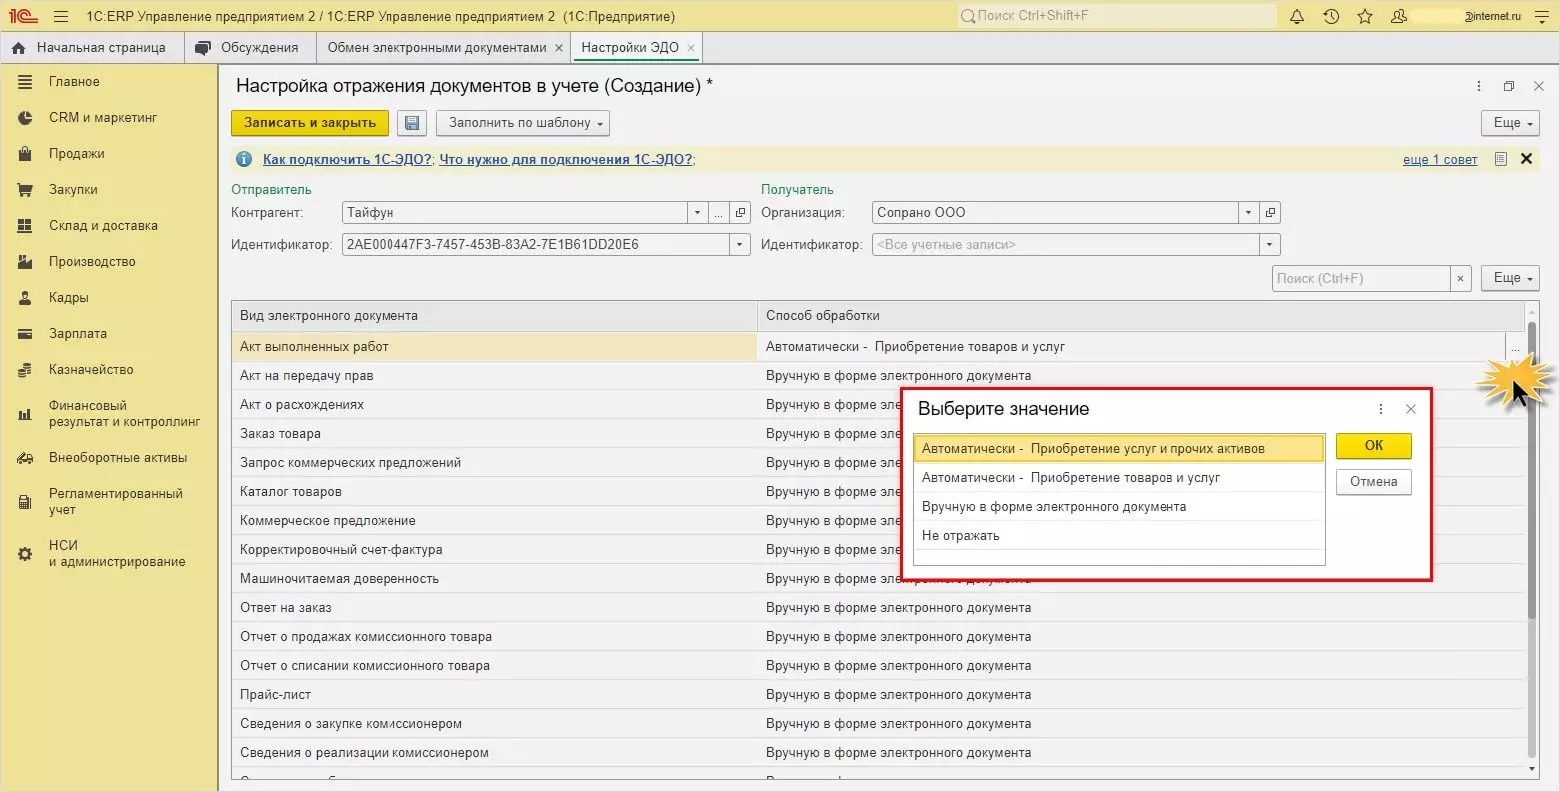1560x792 pixels.
Task: Open the notifications bell icon
Action: 1297,17
